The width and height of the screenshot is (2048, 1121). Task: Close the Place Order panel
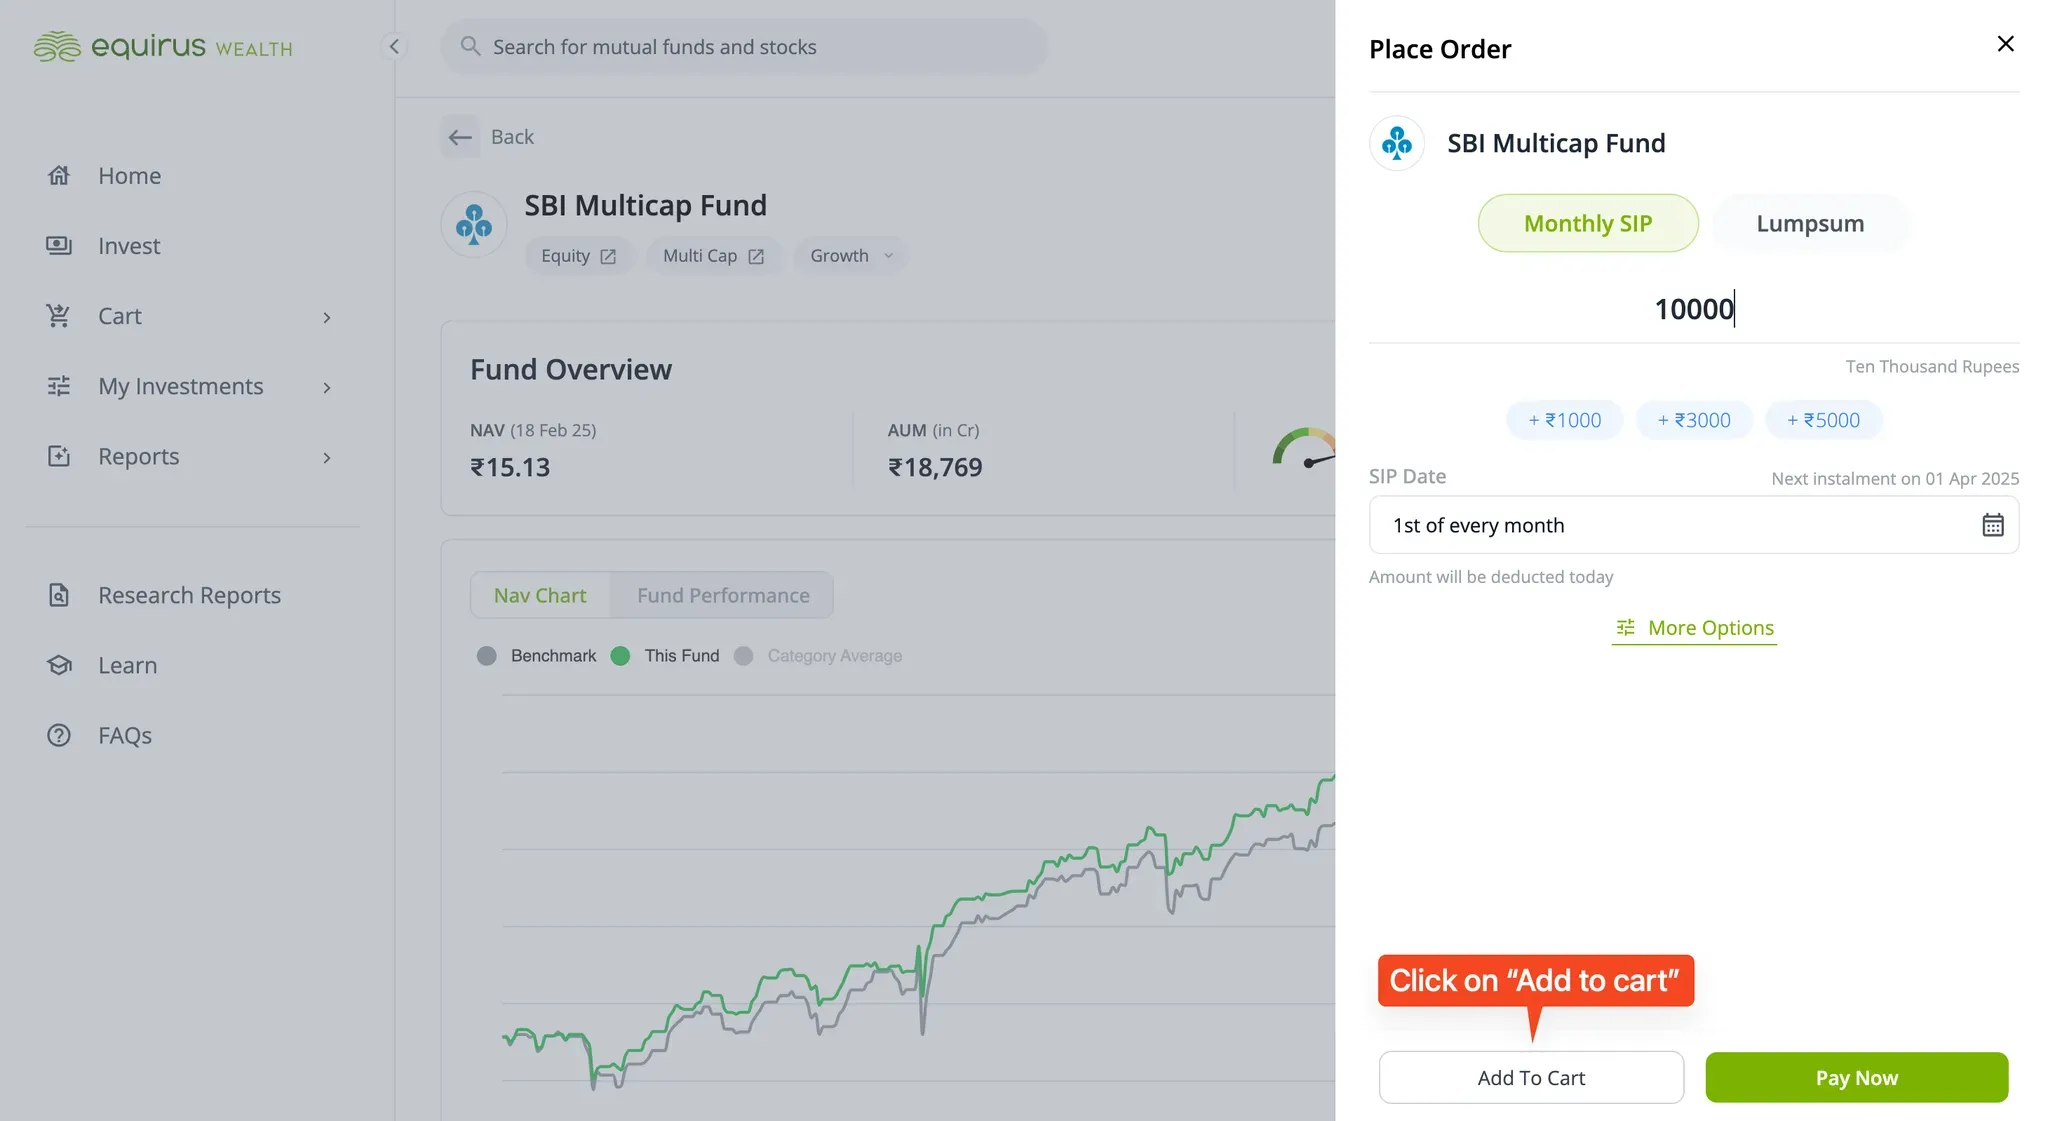pos(2005,44)
